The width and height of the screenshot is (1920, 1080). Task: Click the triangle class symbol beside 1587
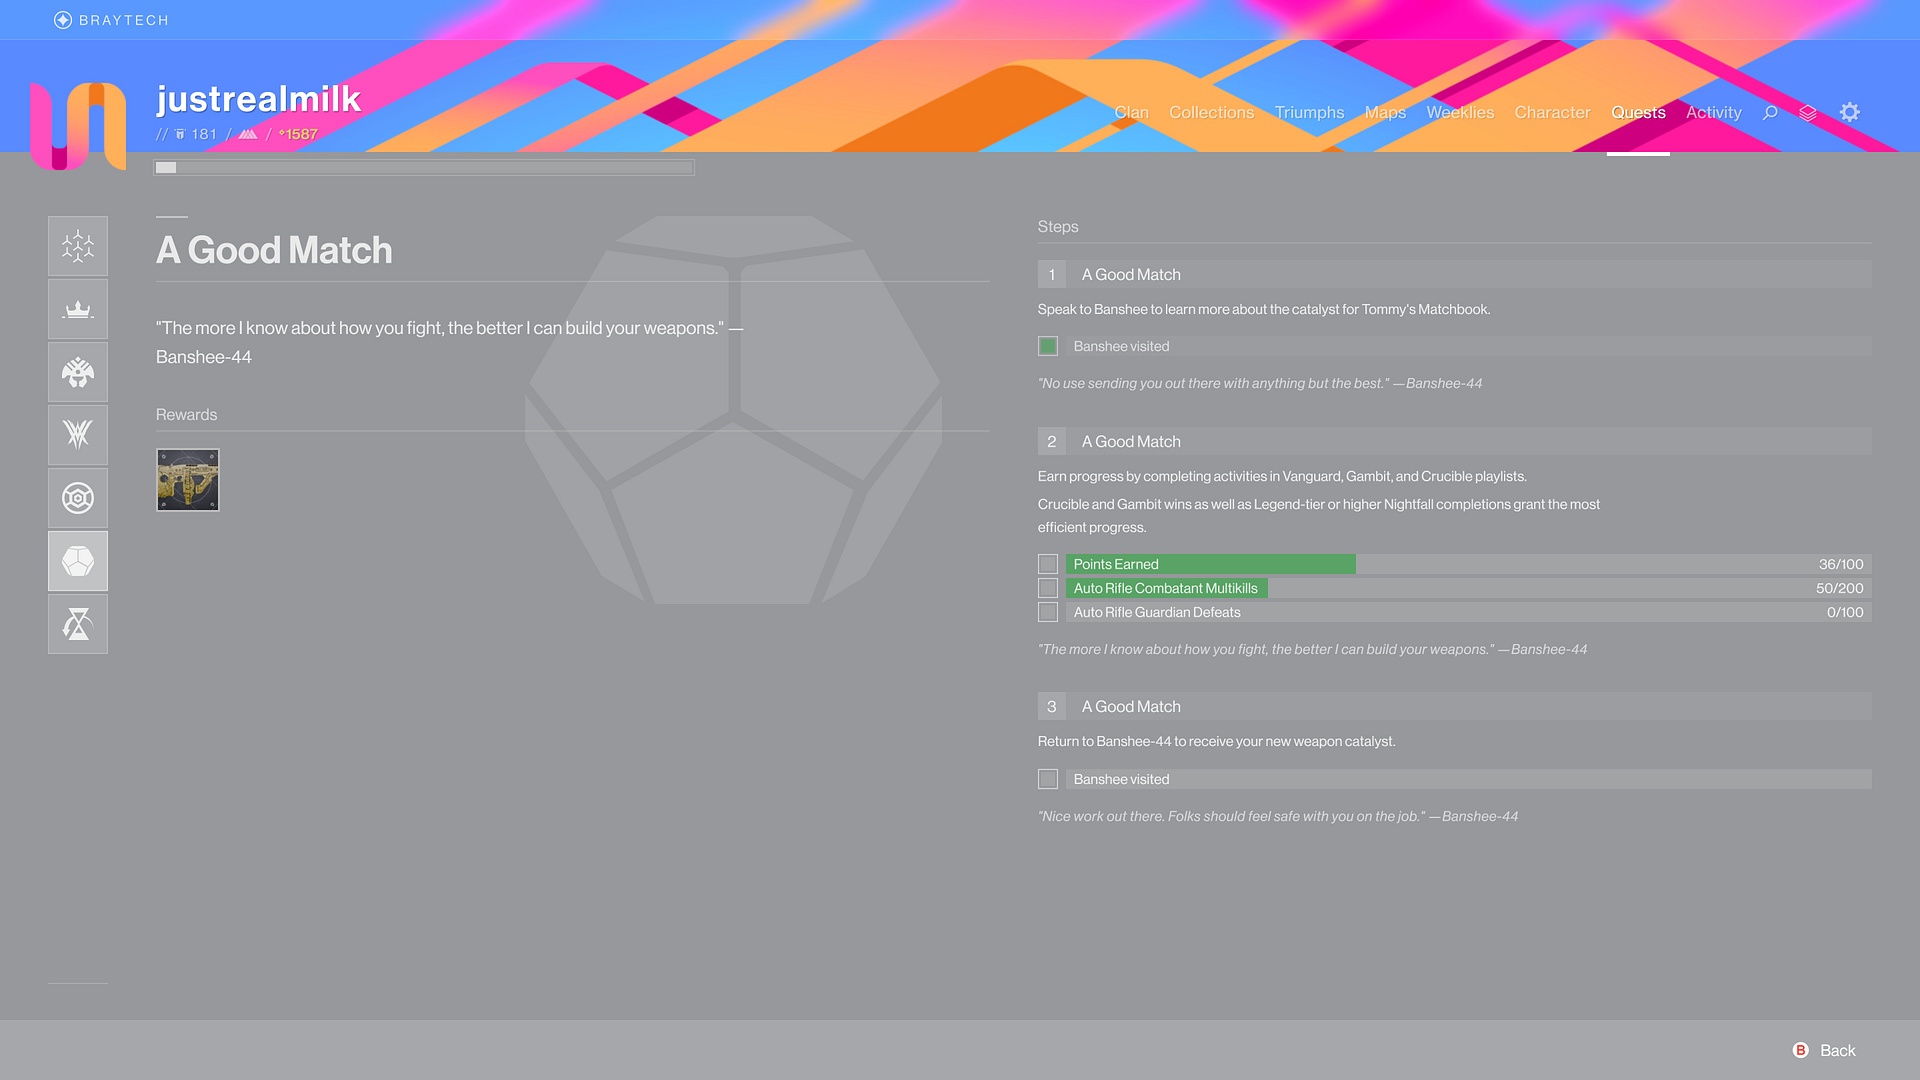pos(248,134)
